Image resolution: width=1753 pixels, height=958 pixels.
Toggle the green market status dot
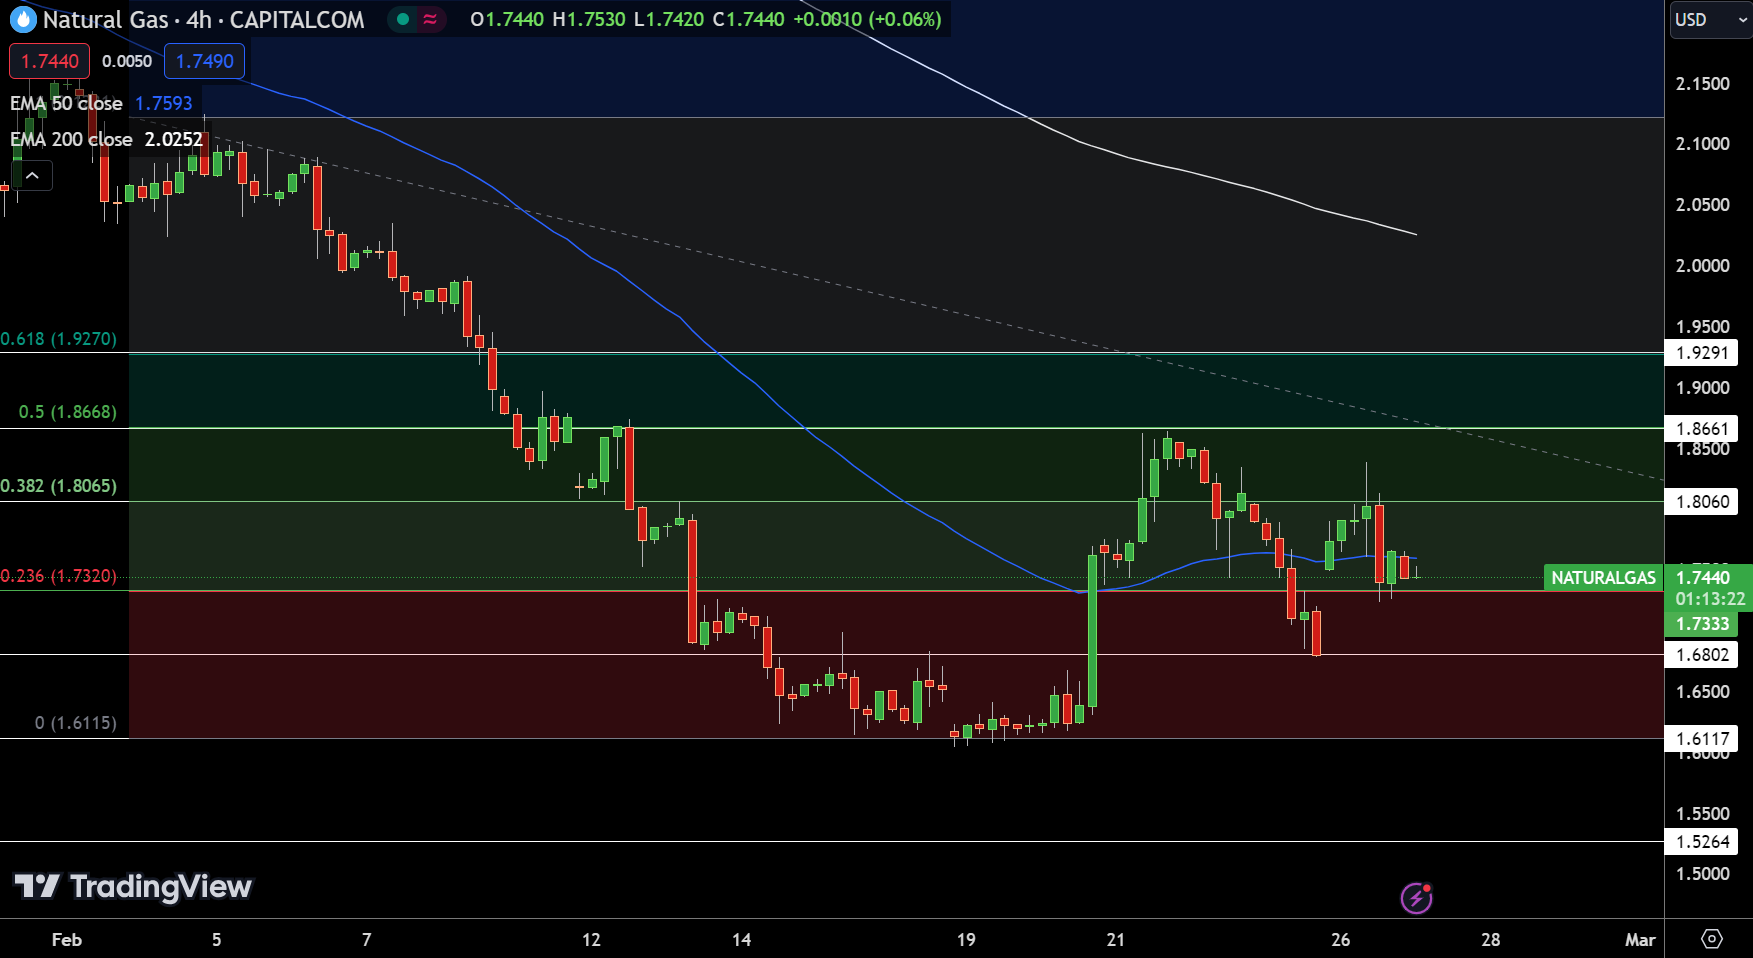click(403, 19)
